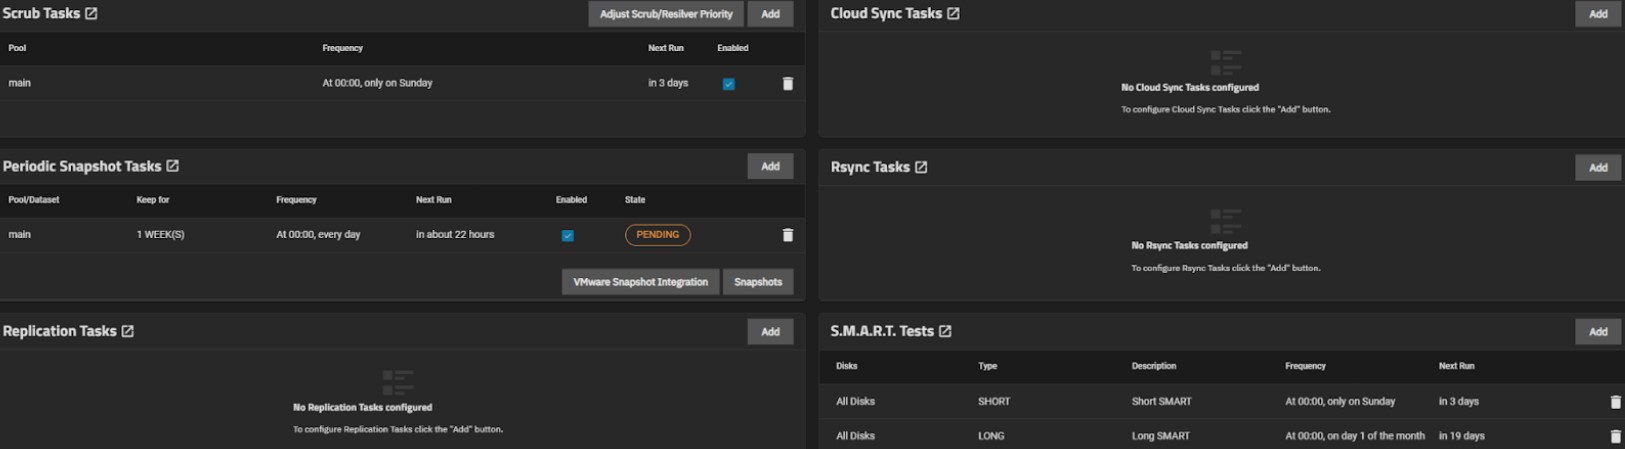Image resolution: width=1625 pixels, height=449 pixels.
Task: Open Replication Tasks external link icon
Action: pyautogui.click(x=128, y=331)
